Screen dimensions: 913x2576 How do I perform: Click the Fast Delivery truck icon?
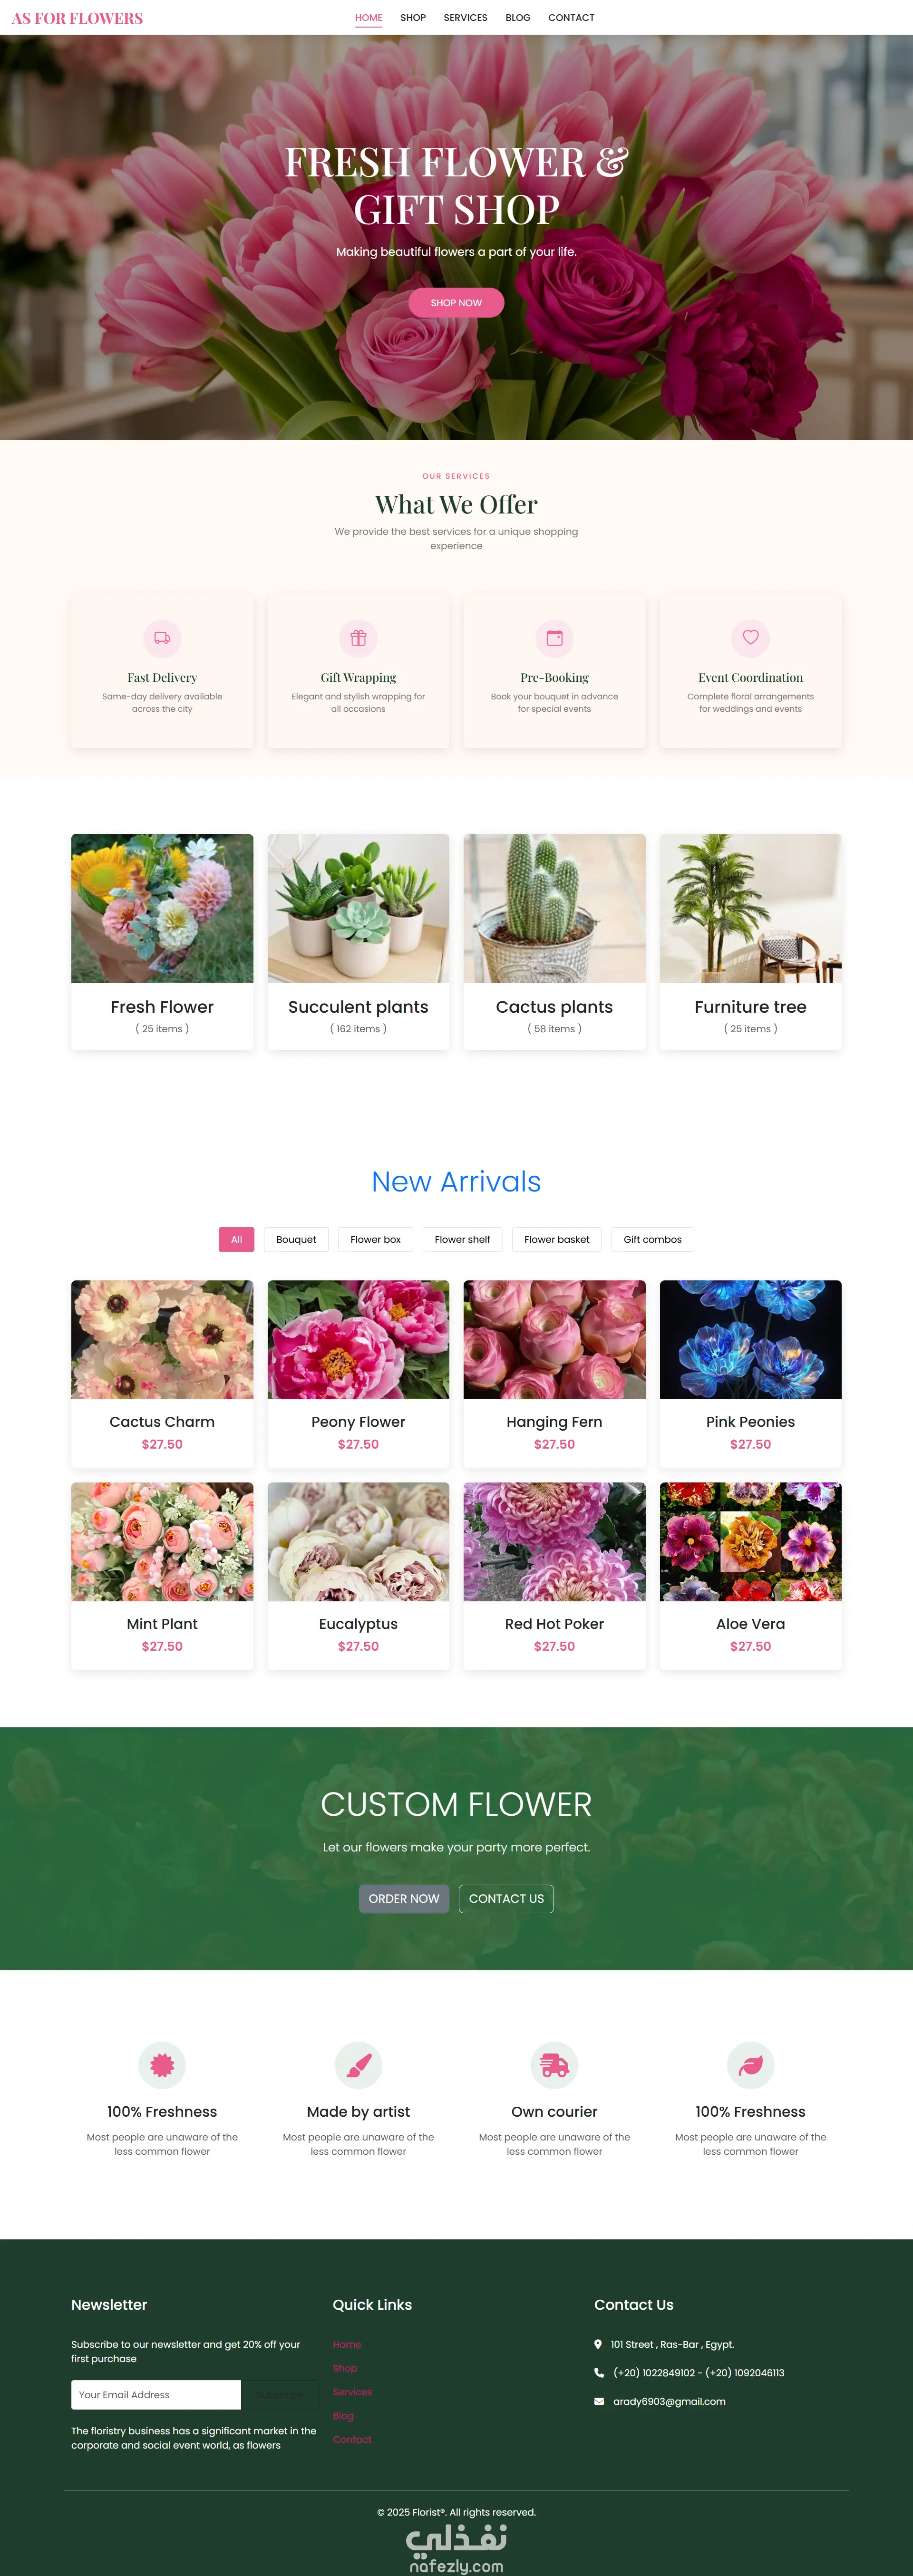coord(162,638)
